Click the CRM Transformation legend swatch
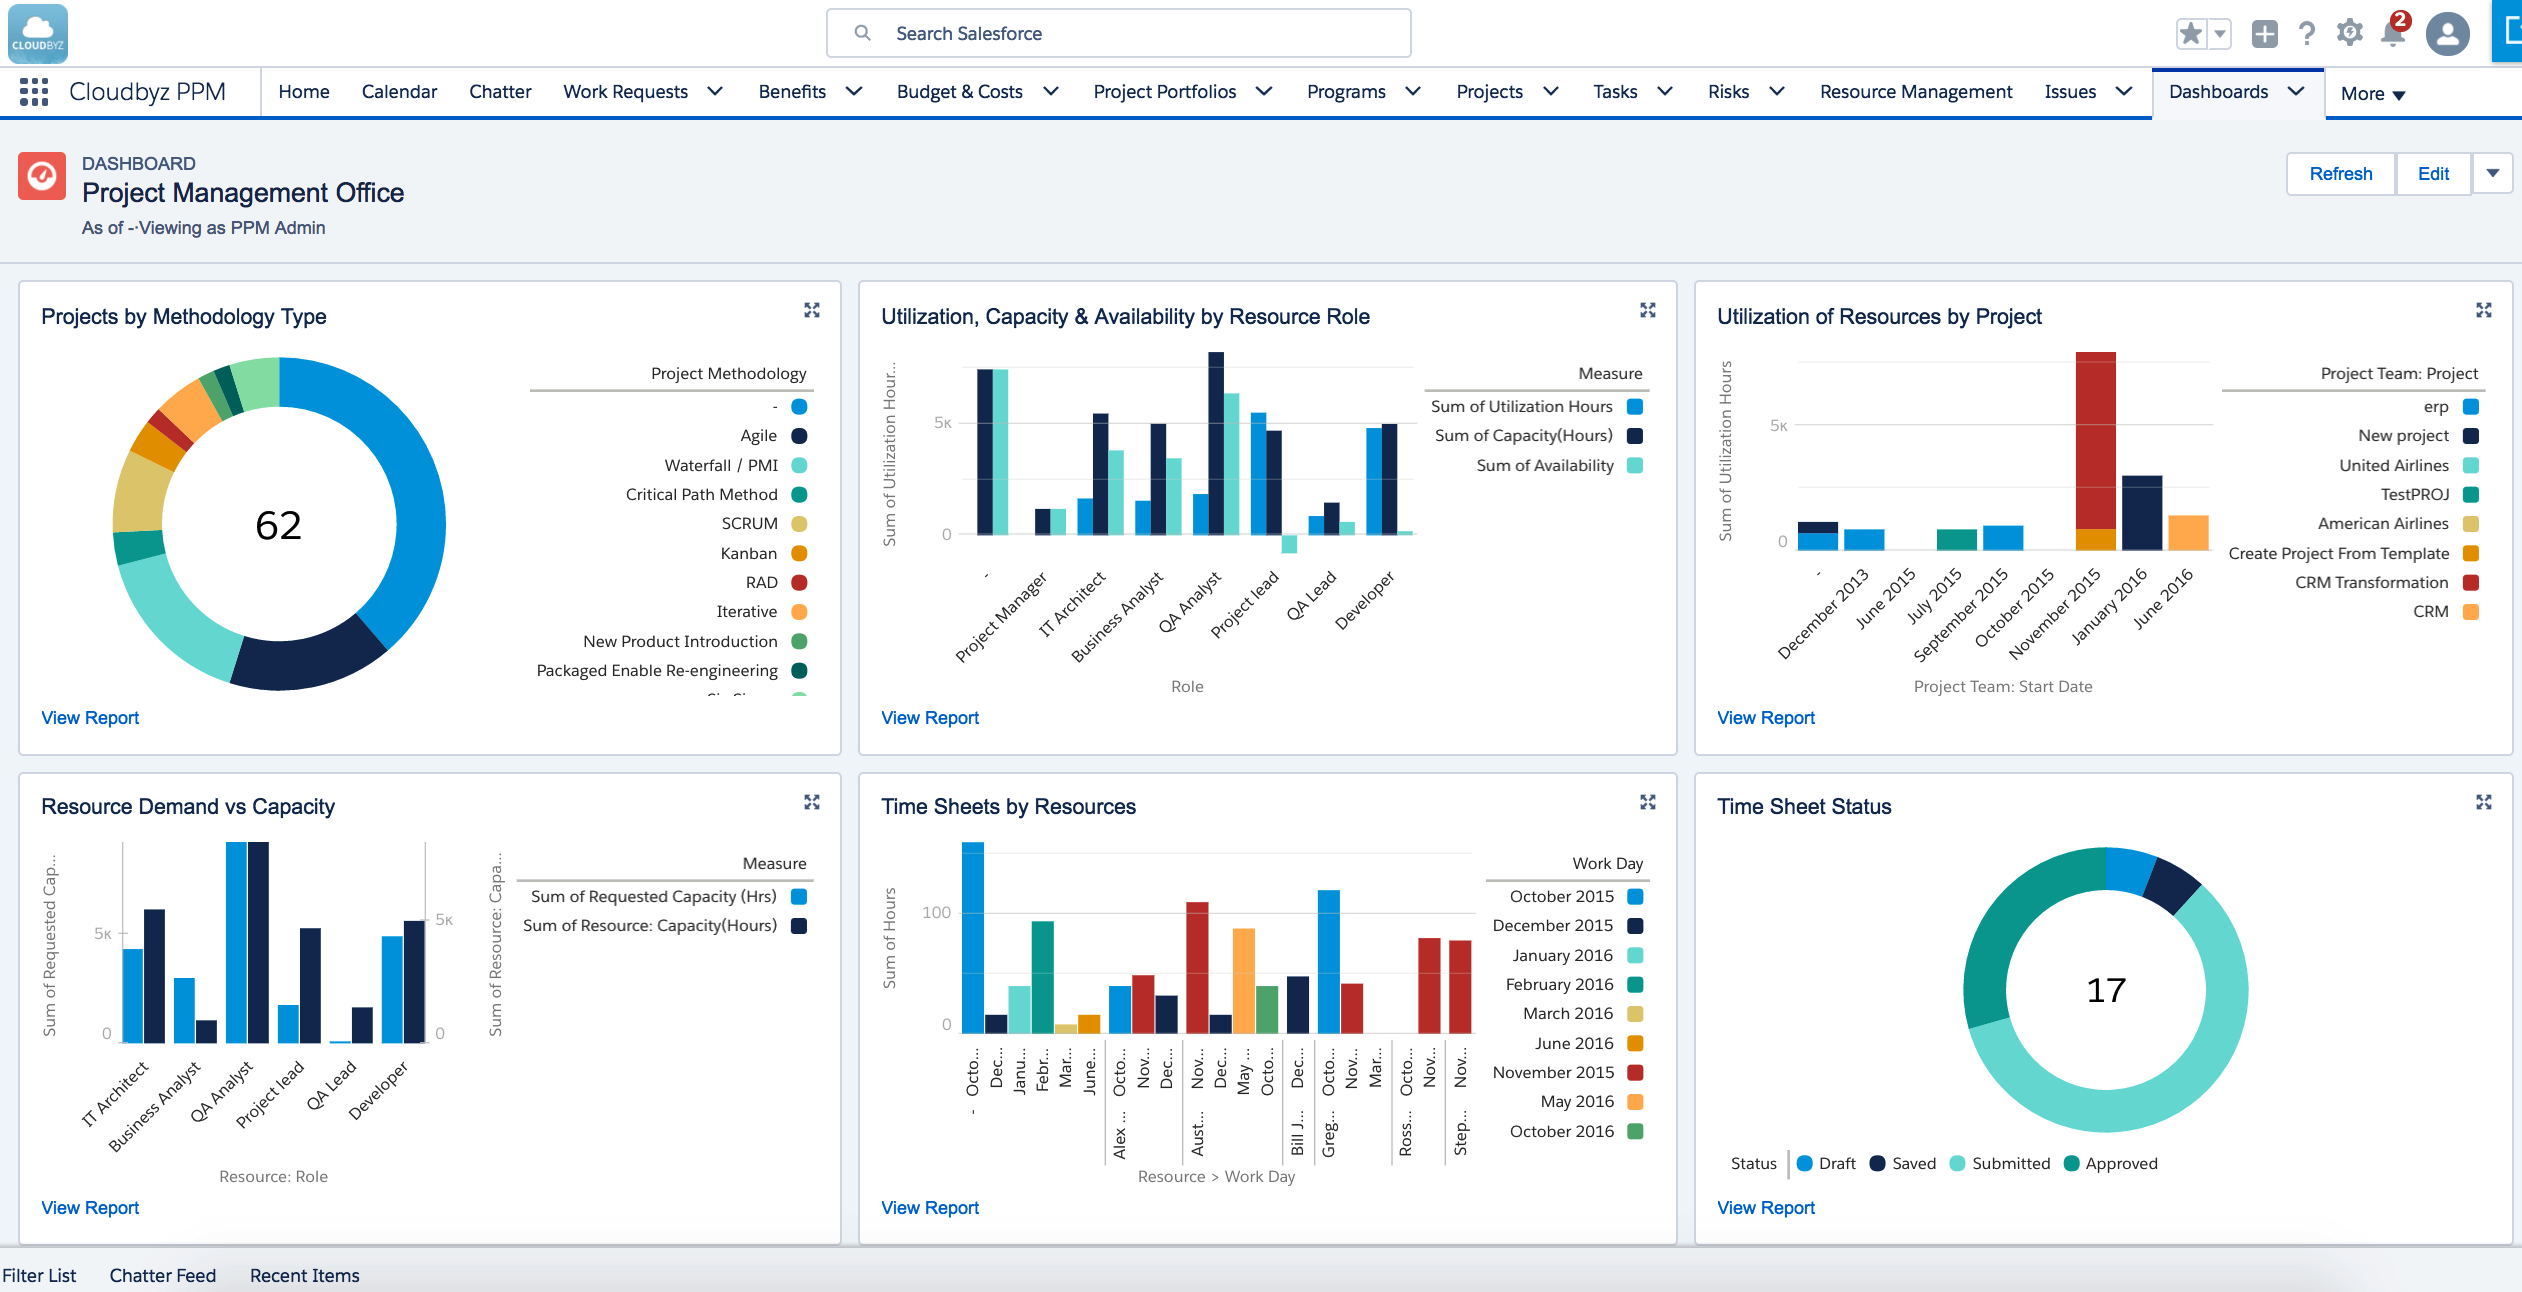 tap(2471, 582)
